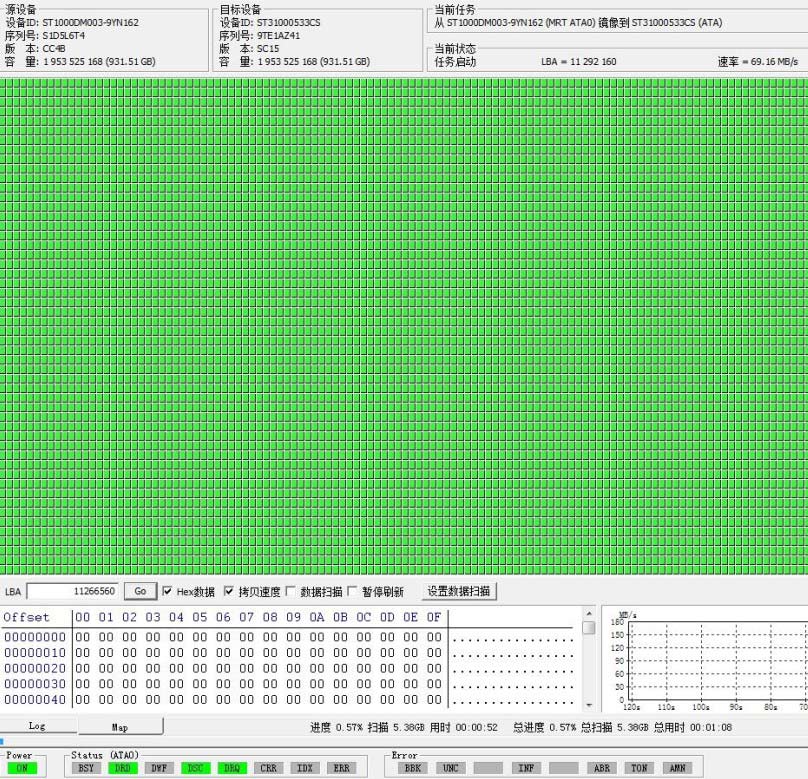Click the DRQ status lamp
The image size is (808, 779).
tap(231, 768)
